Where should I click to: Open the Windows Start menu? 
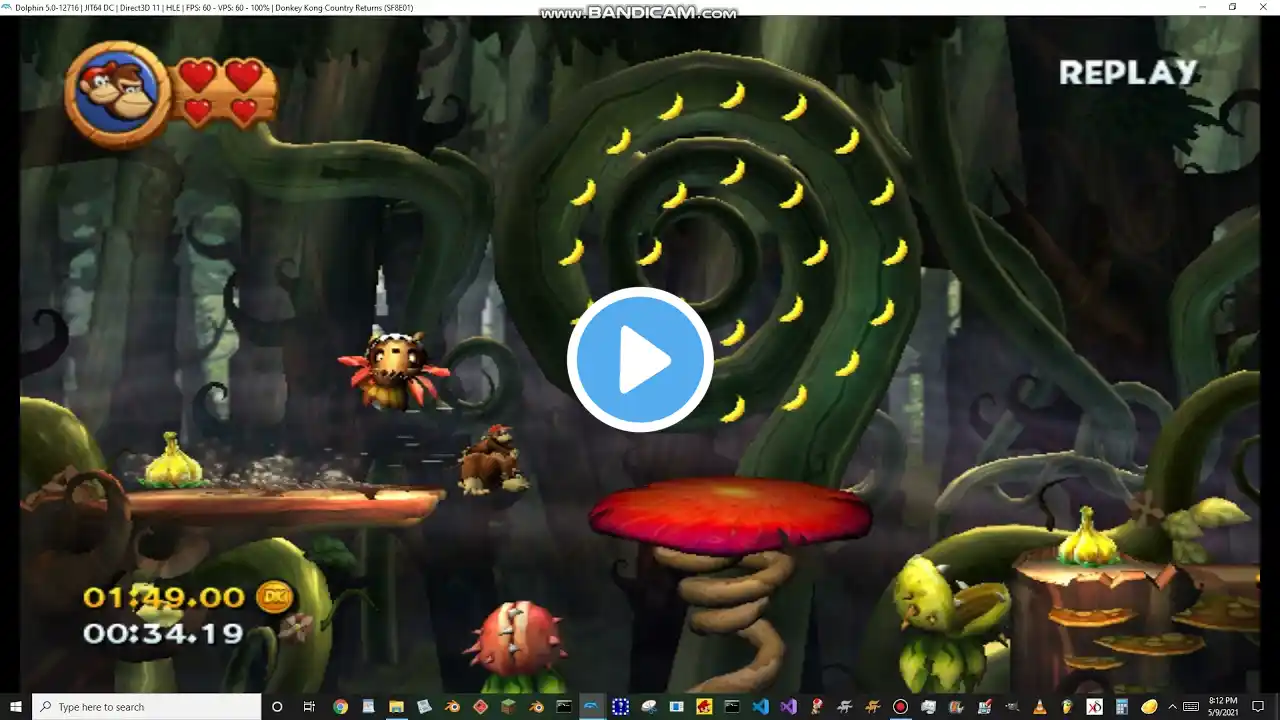tap(15, 707)
